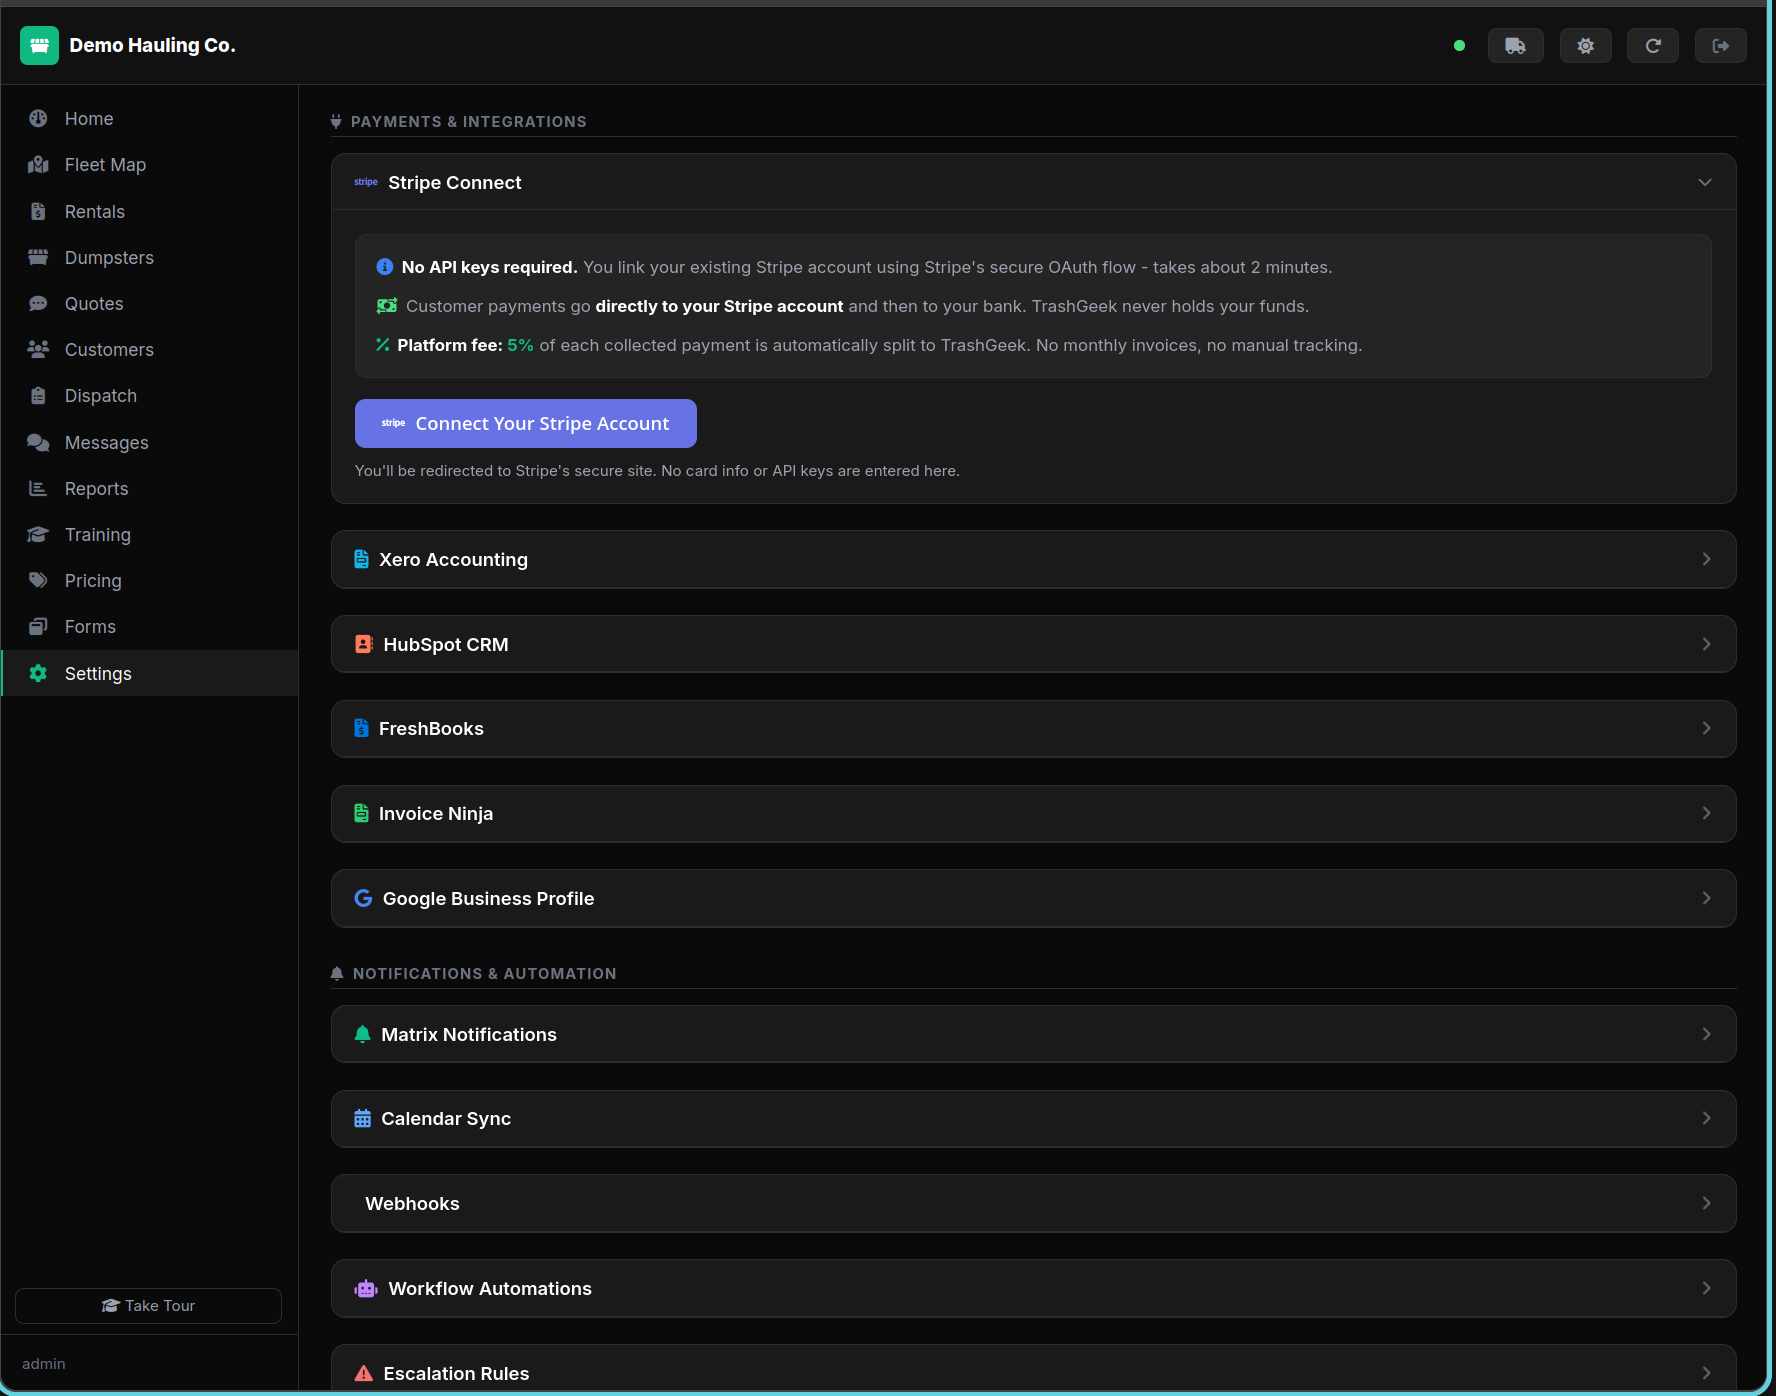
Task: Click the Reports chart icon in the sidebar
Action: [x=38, y=488]
